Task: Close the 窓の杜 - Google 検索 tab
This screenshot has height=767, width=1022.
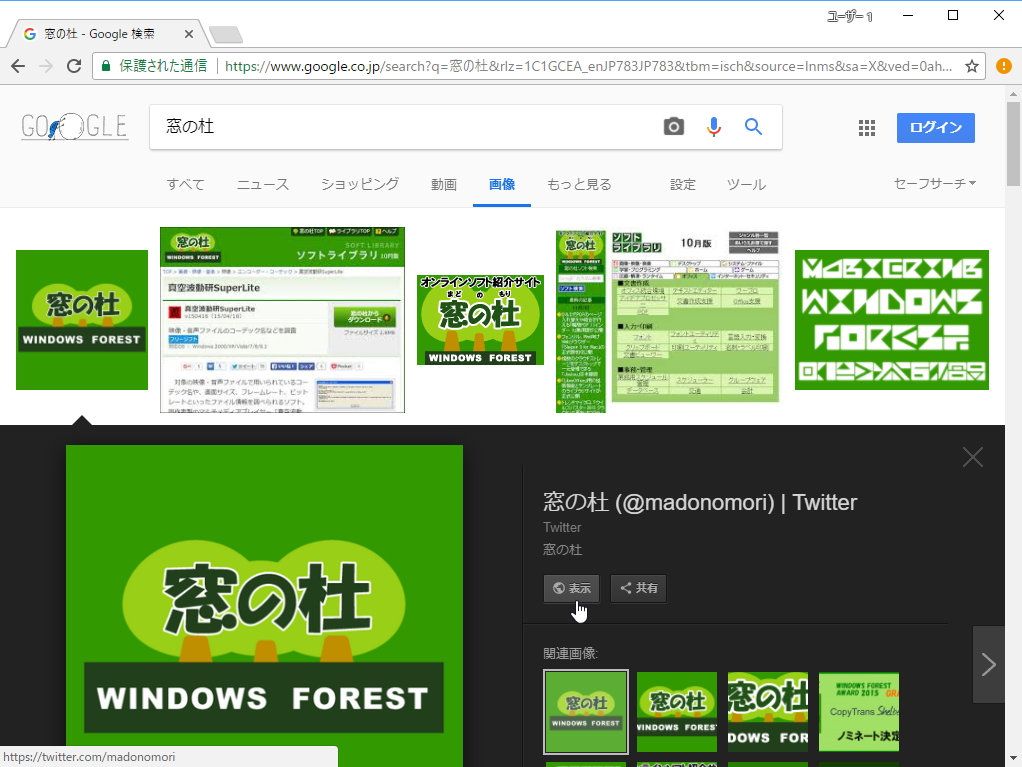Action: tap(188, 34)
